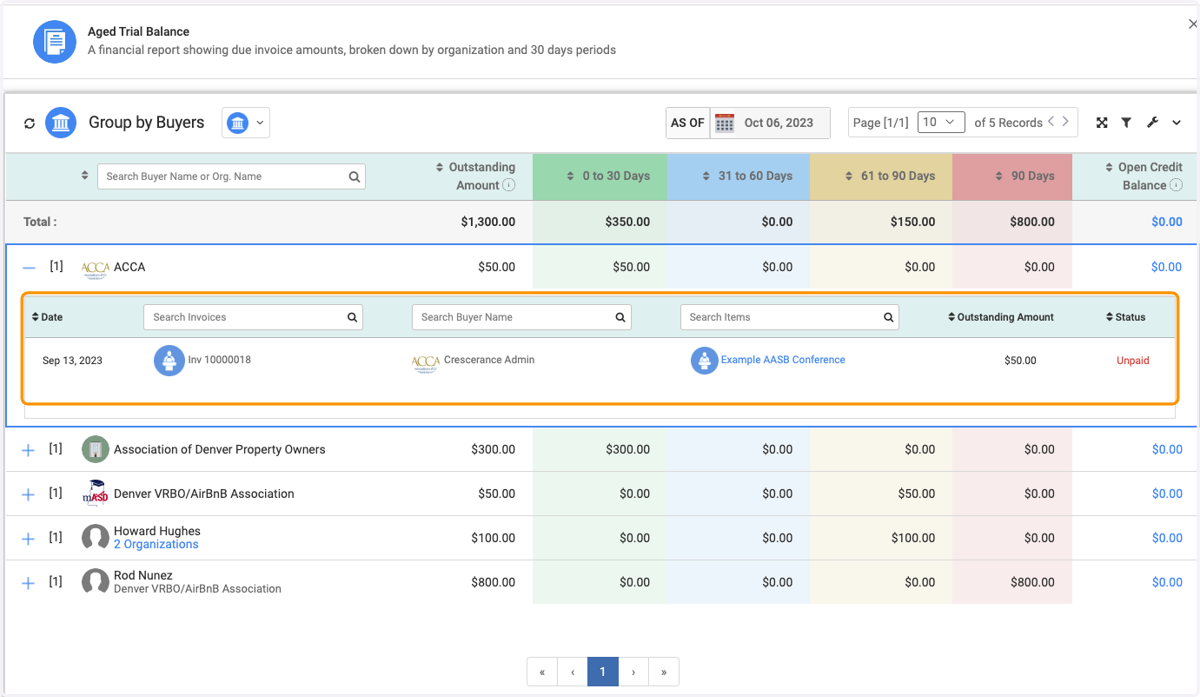
Task: Click the refresh report icon
Action: pyautogui.click(x=29, y=123)
